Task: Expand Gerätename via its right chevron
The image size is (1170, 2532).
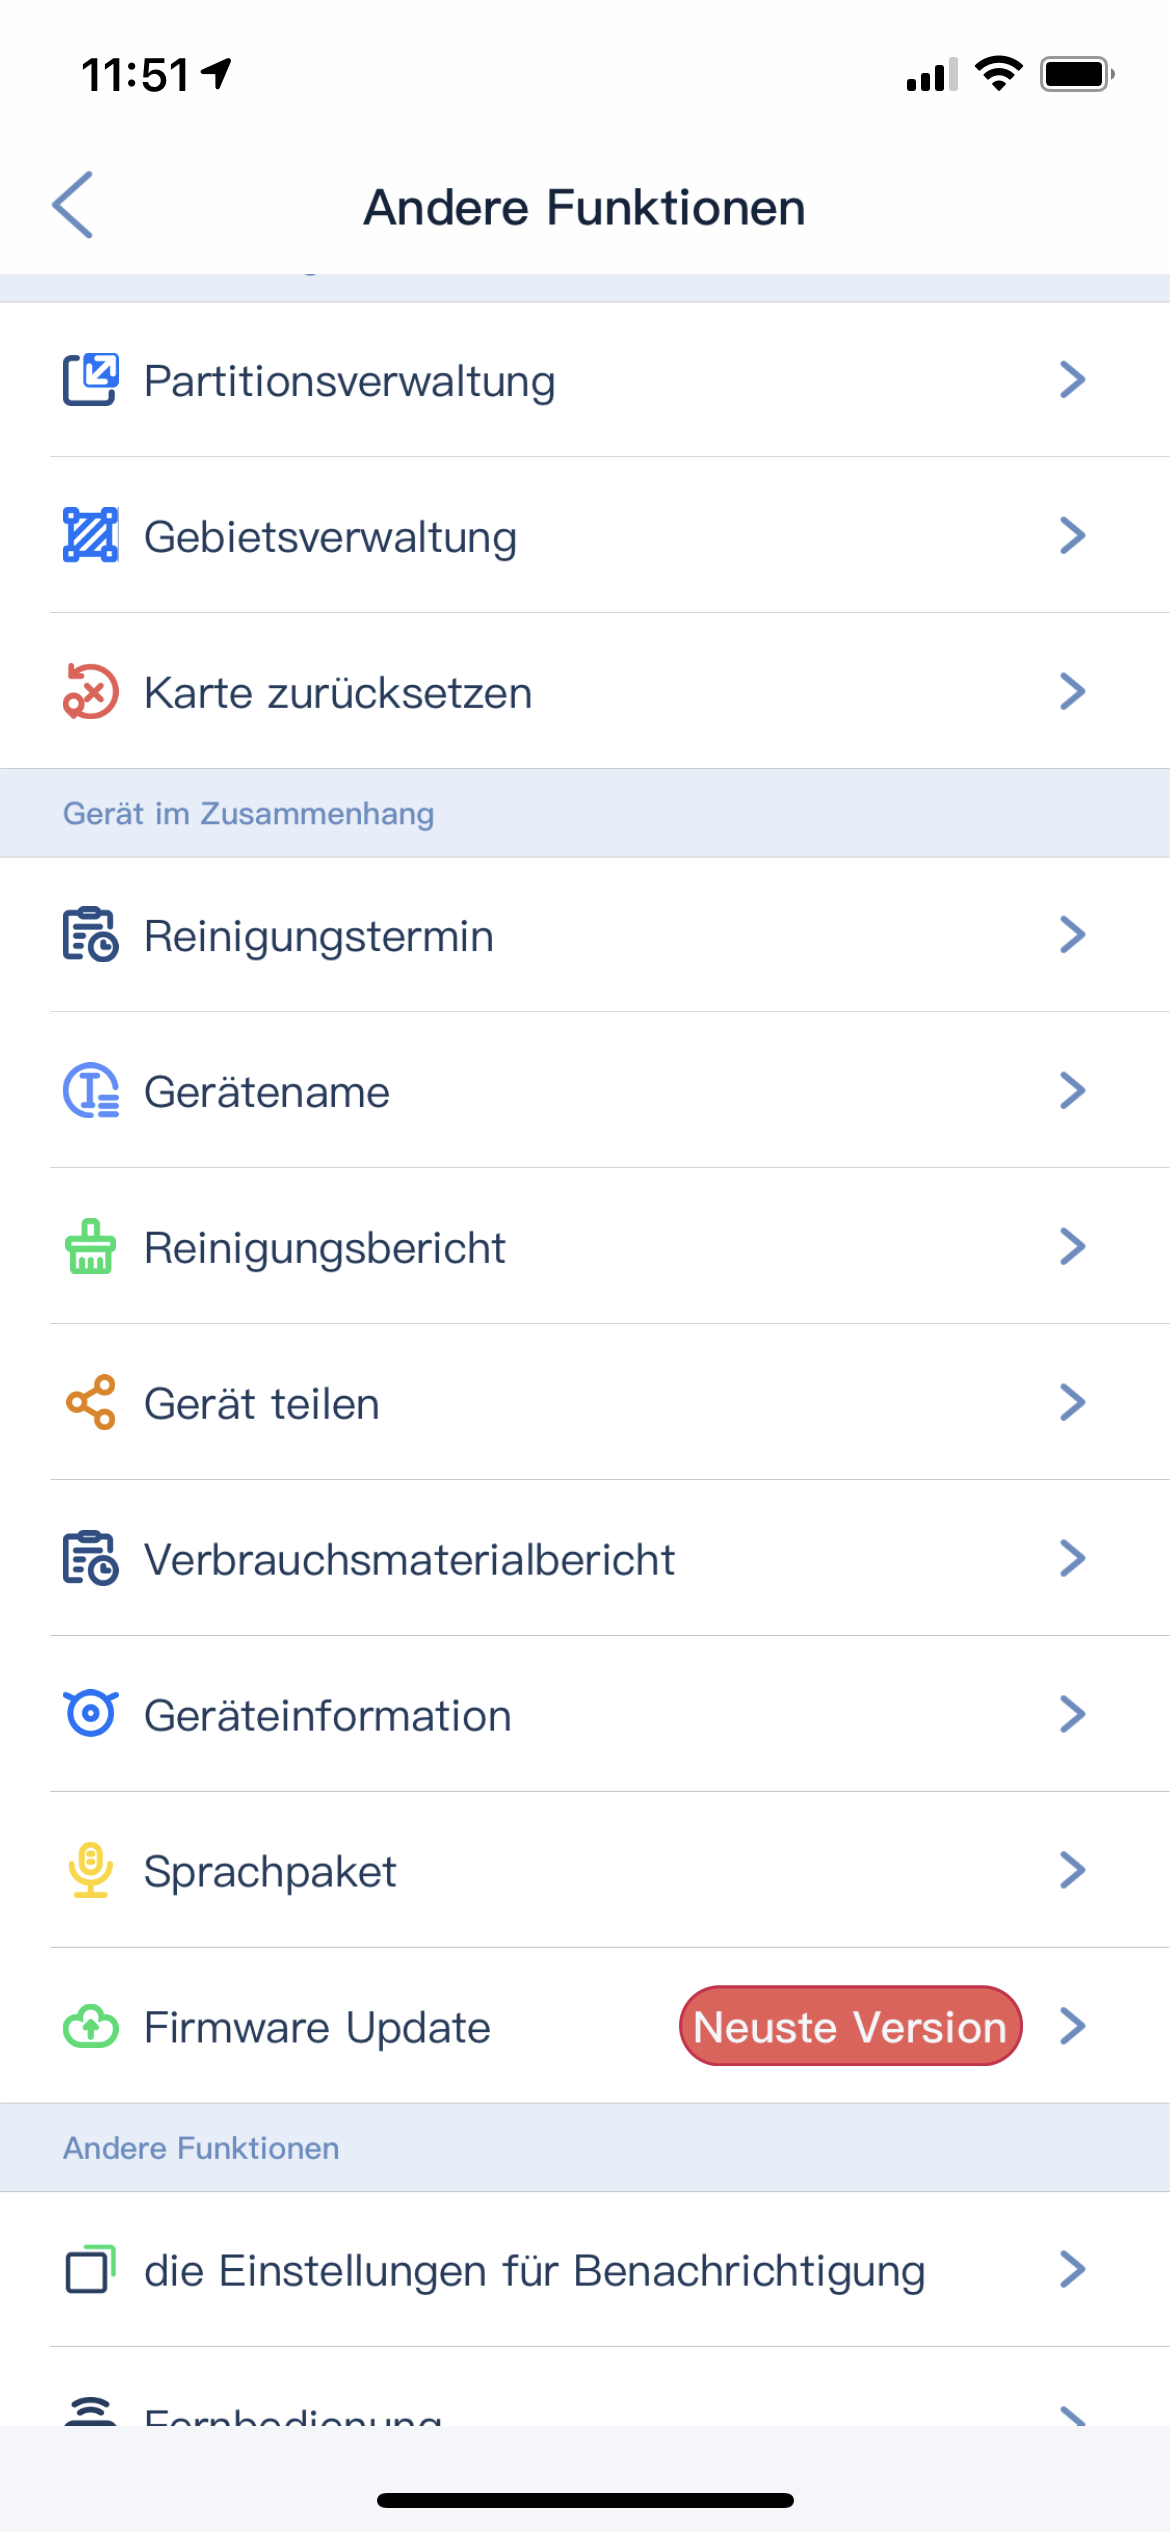Action: coord(1072,1091)
